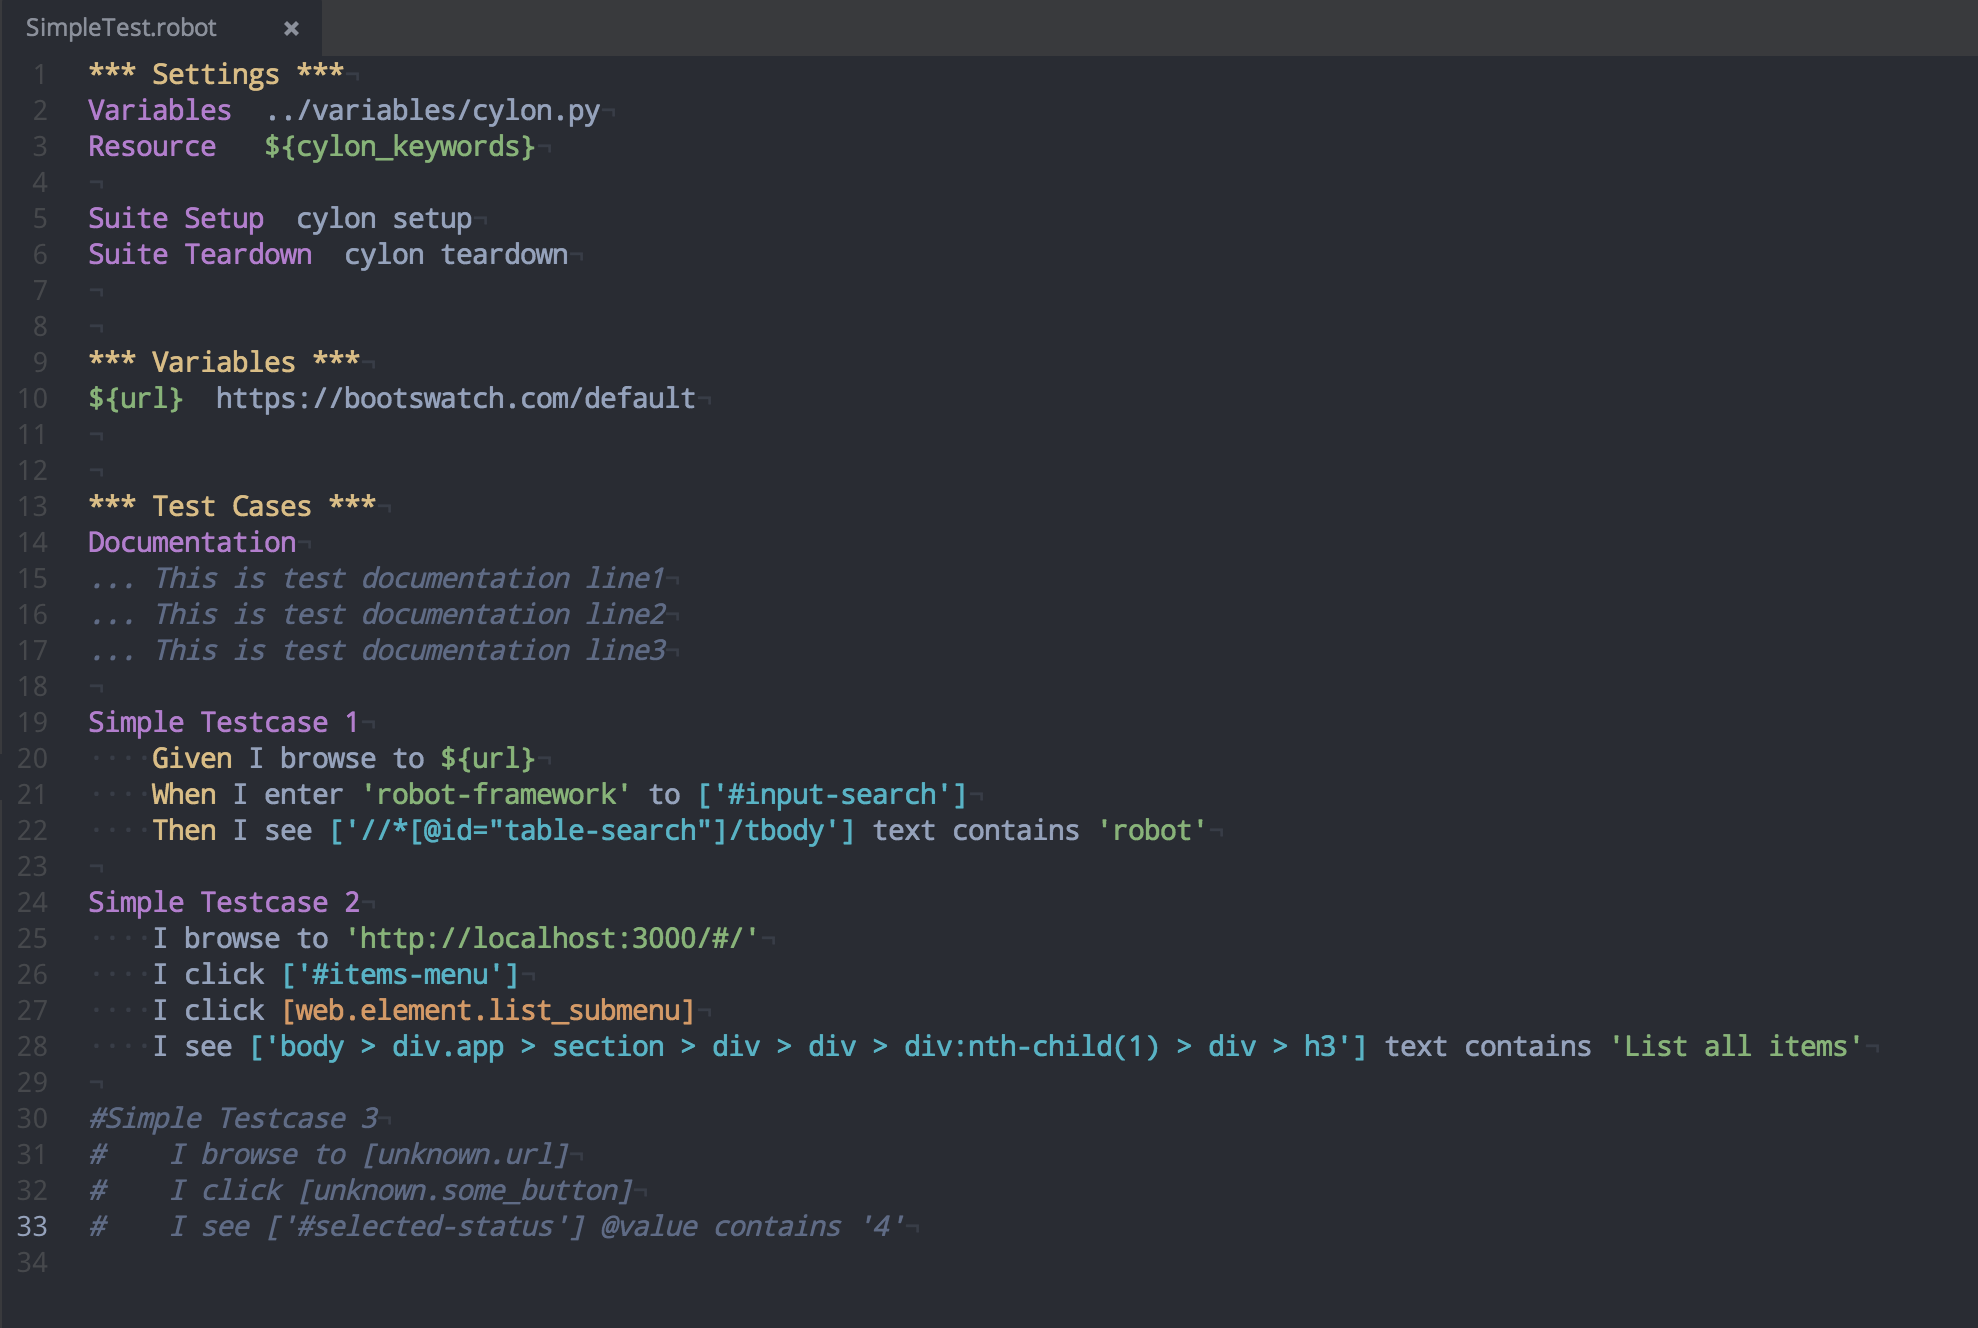Click the 'Documentation' keyword on line 14
Screen dimensions: 1978x1328
(192, 542)
